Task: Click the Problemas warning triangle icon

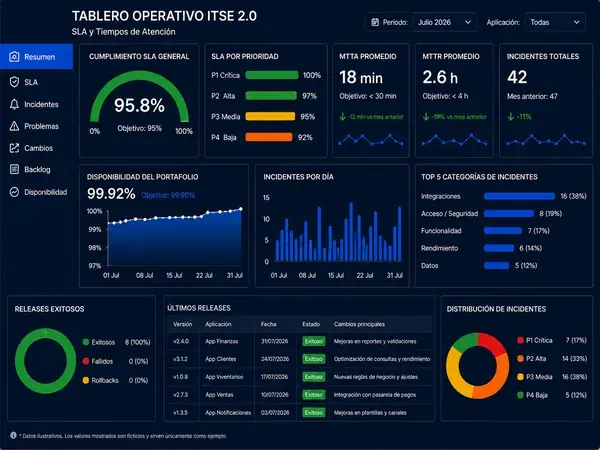Action: click(x=14, y=126)
